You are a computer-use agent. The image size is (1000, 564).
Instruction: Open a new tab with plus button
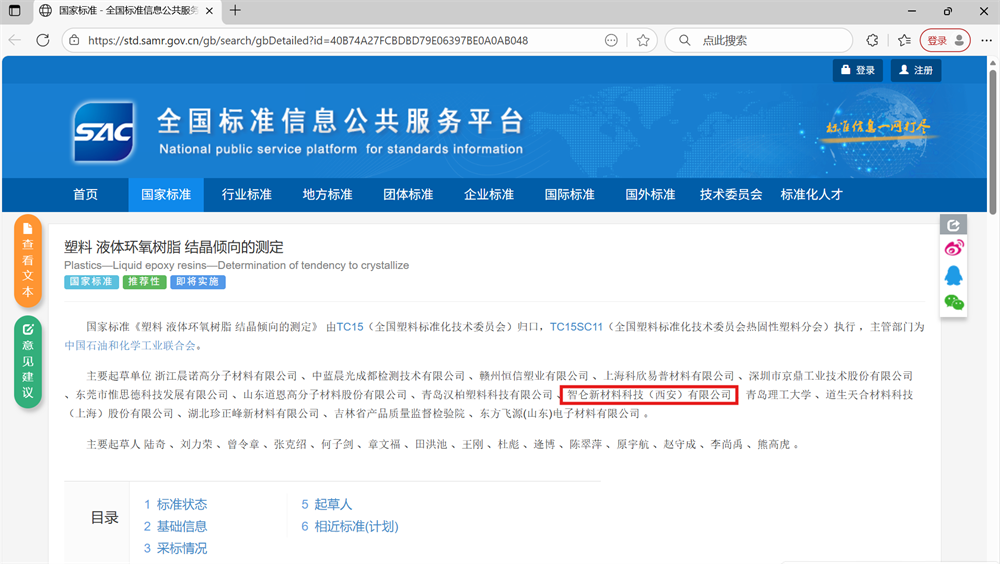click(x=235, y=11)
